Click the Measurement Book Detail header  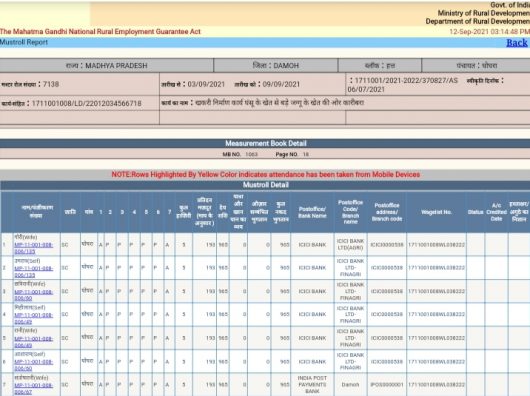[x=265, y=143]
